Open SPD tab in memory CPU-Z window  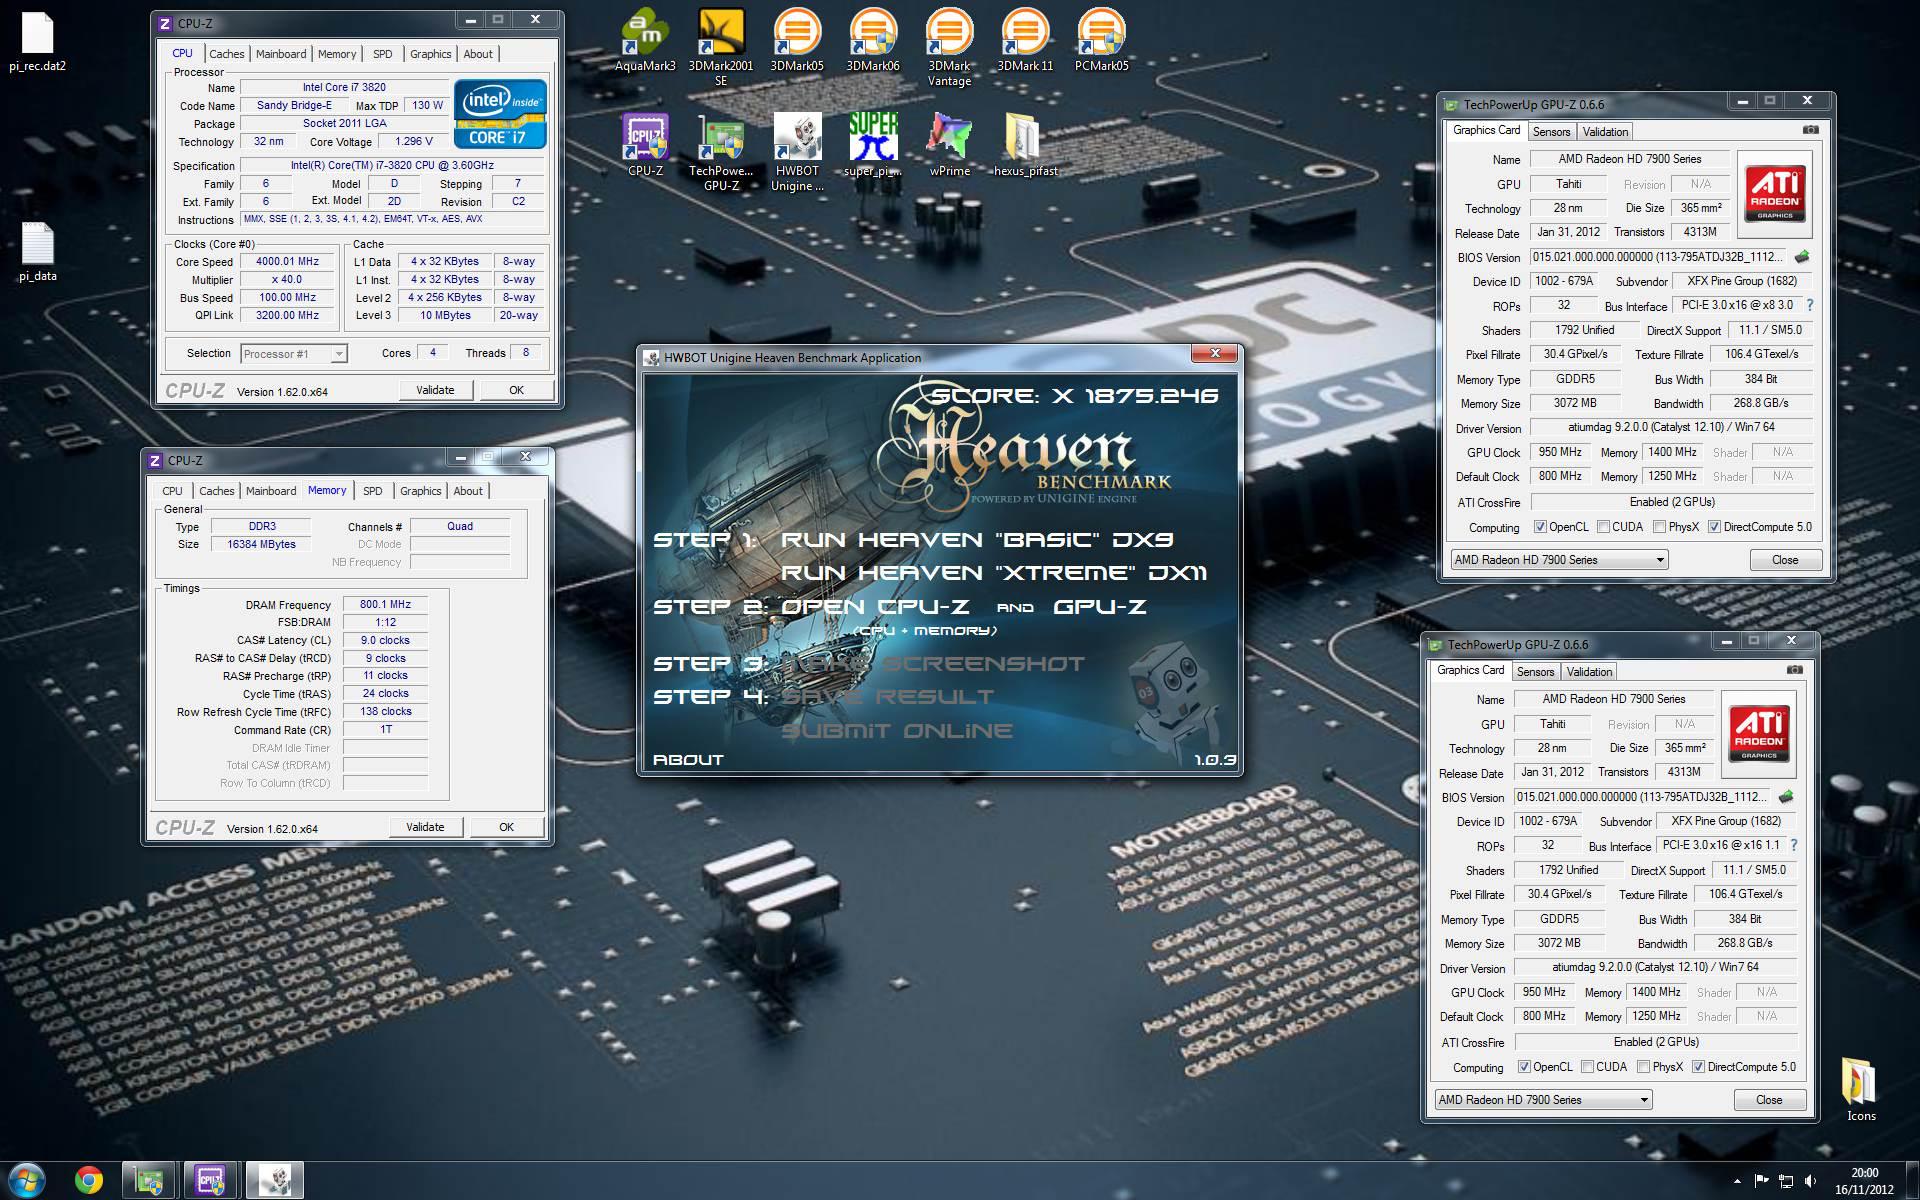(x=372, y=491)
